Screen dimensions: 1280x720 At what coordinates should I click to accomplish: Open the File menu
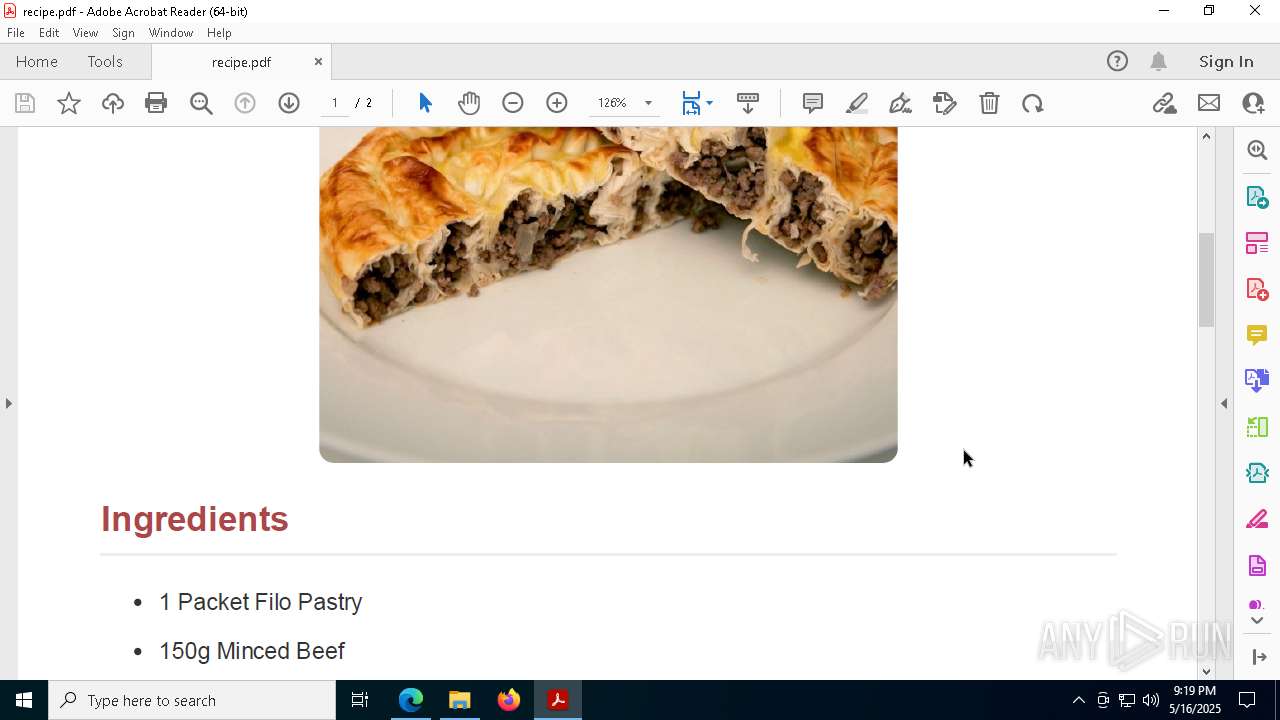pos(16,33)
